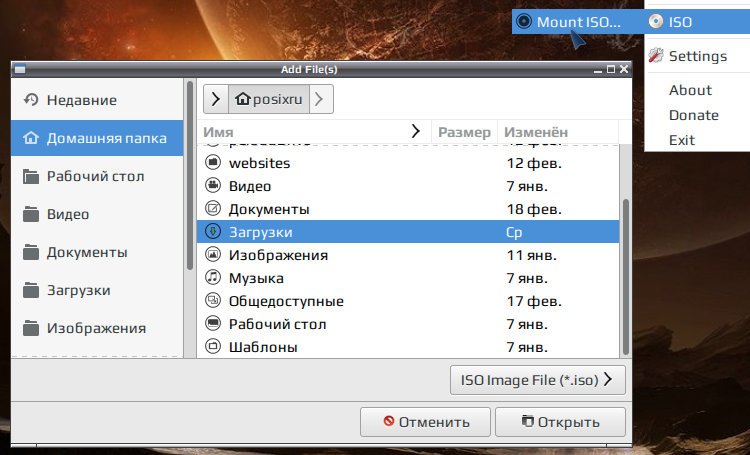The image size is (750, 455).
Task: Click the Шаблоны icon in file list
Action: (x=213, y=346)
